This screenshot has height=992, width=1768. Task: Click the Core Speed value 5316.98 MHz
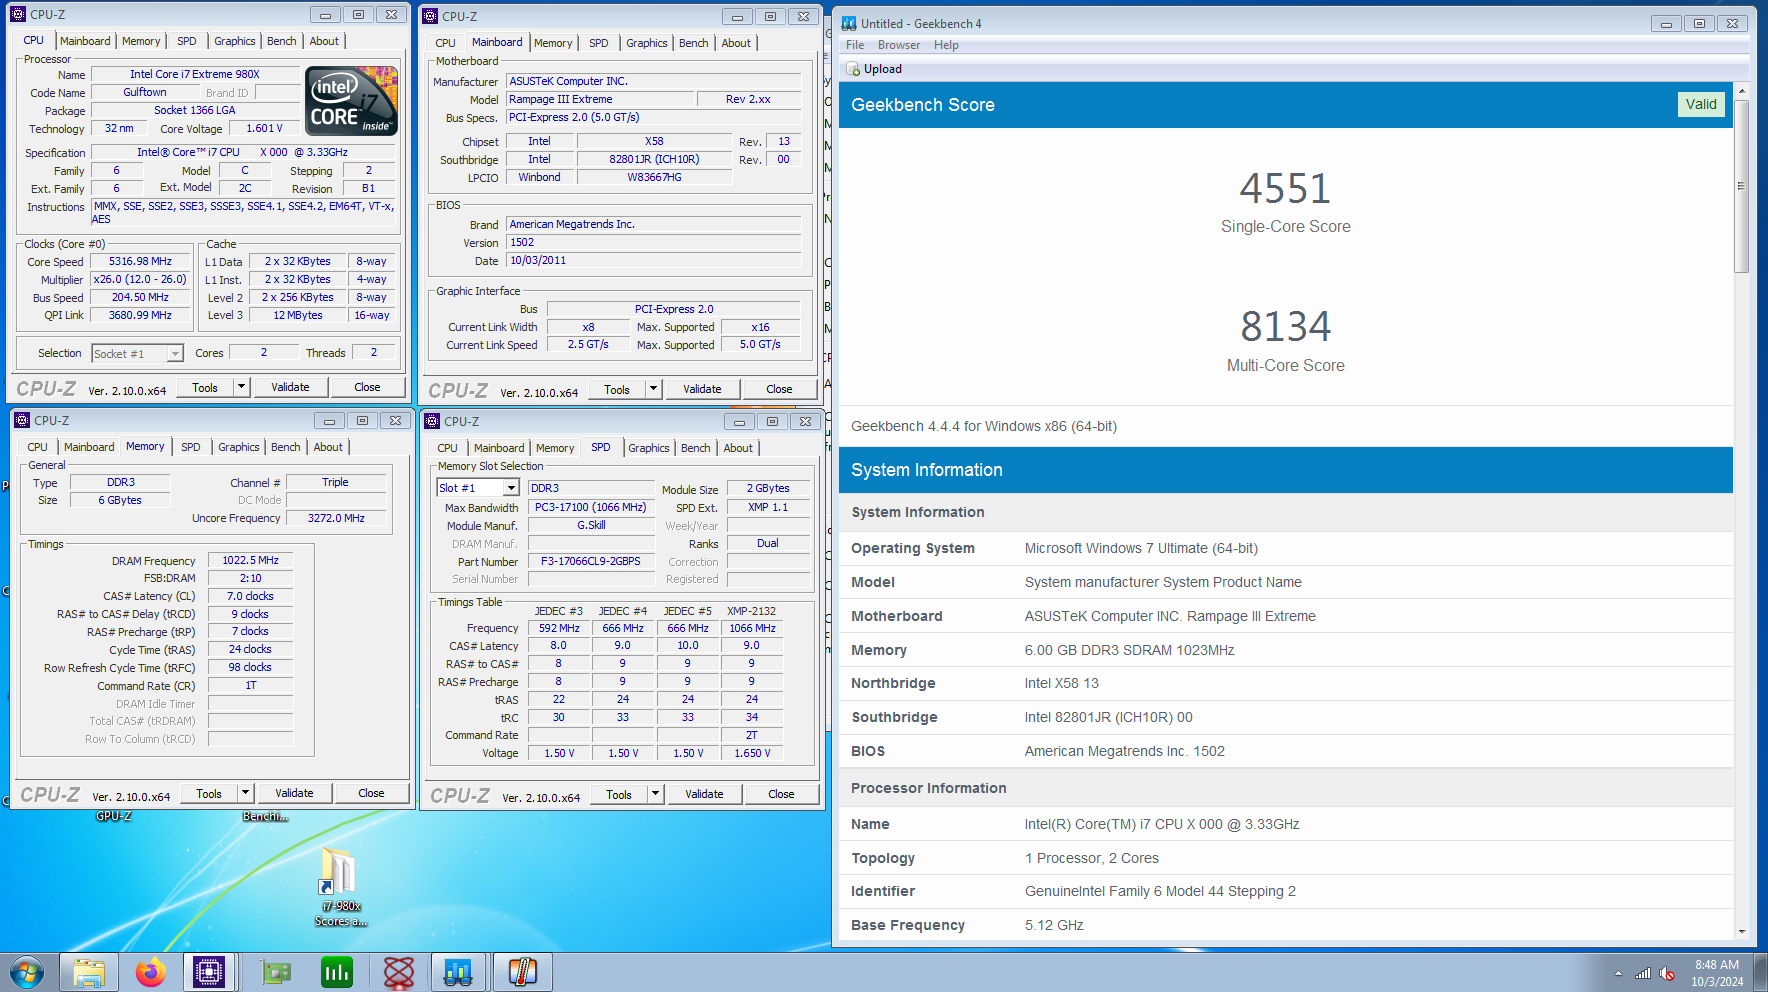point(140,261)
